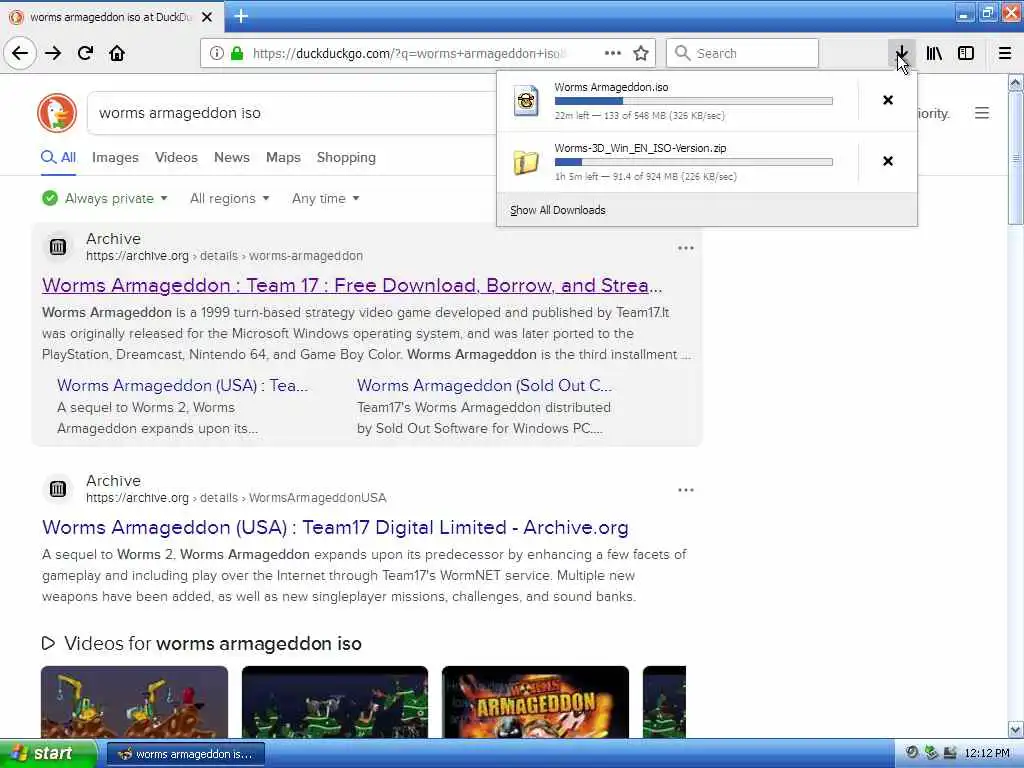The width and height of the screenshot is (1024, 768).
Task: Select the worms armageddon taskbar button
Action: click(x=185, y=754)
